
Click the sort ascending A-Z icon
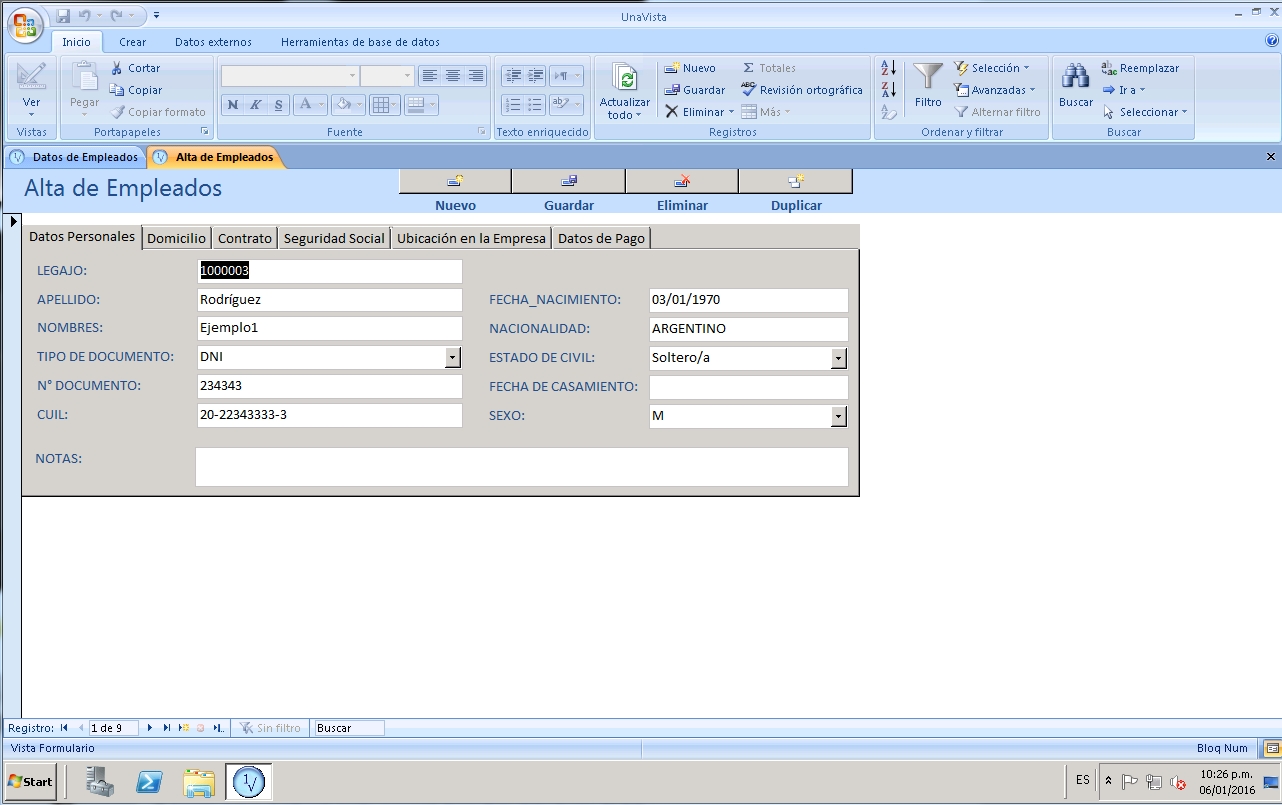coord(888,68)
